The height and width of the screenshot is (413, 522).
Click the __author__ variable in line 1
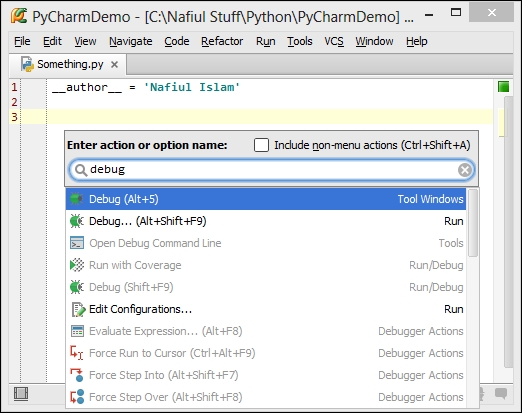coord(87,87)
